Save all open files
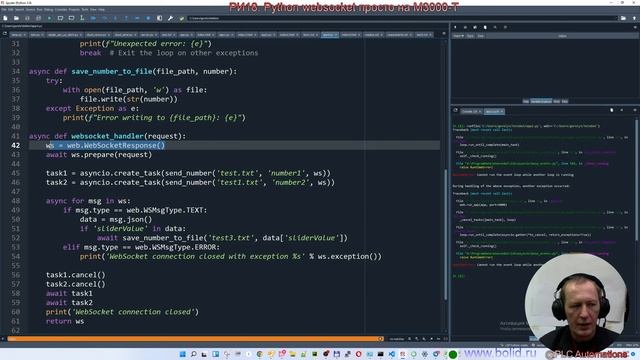640x360 pixels. coord(38,18)
